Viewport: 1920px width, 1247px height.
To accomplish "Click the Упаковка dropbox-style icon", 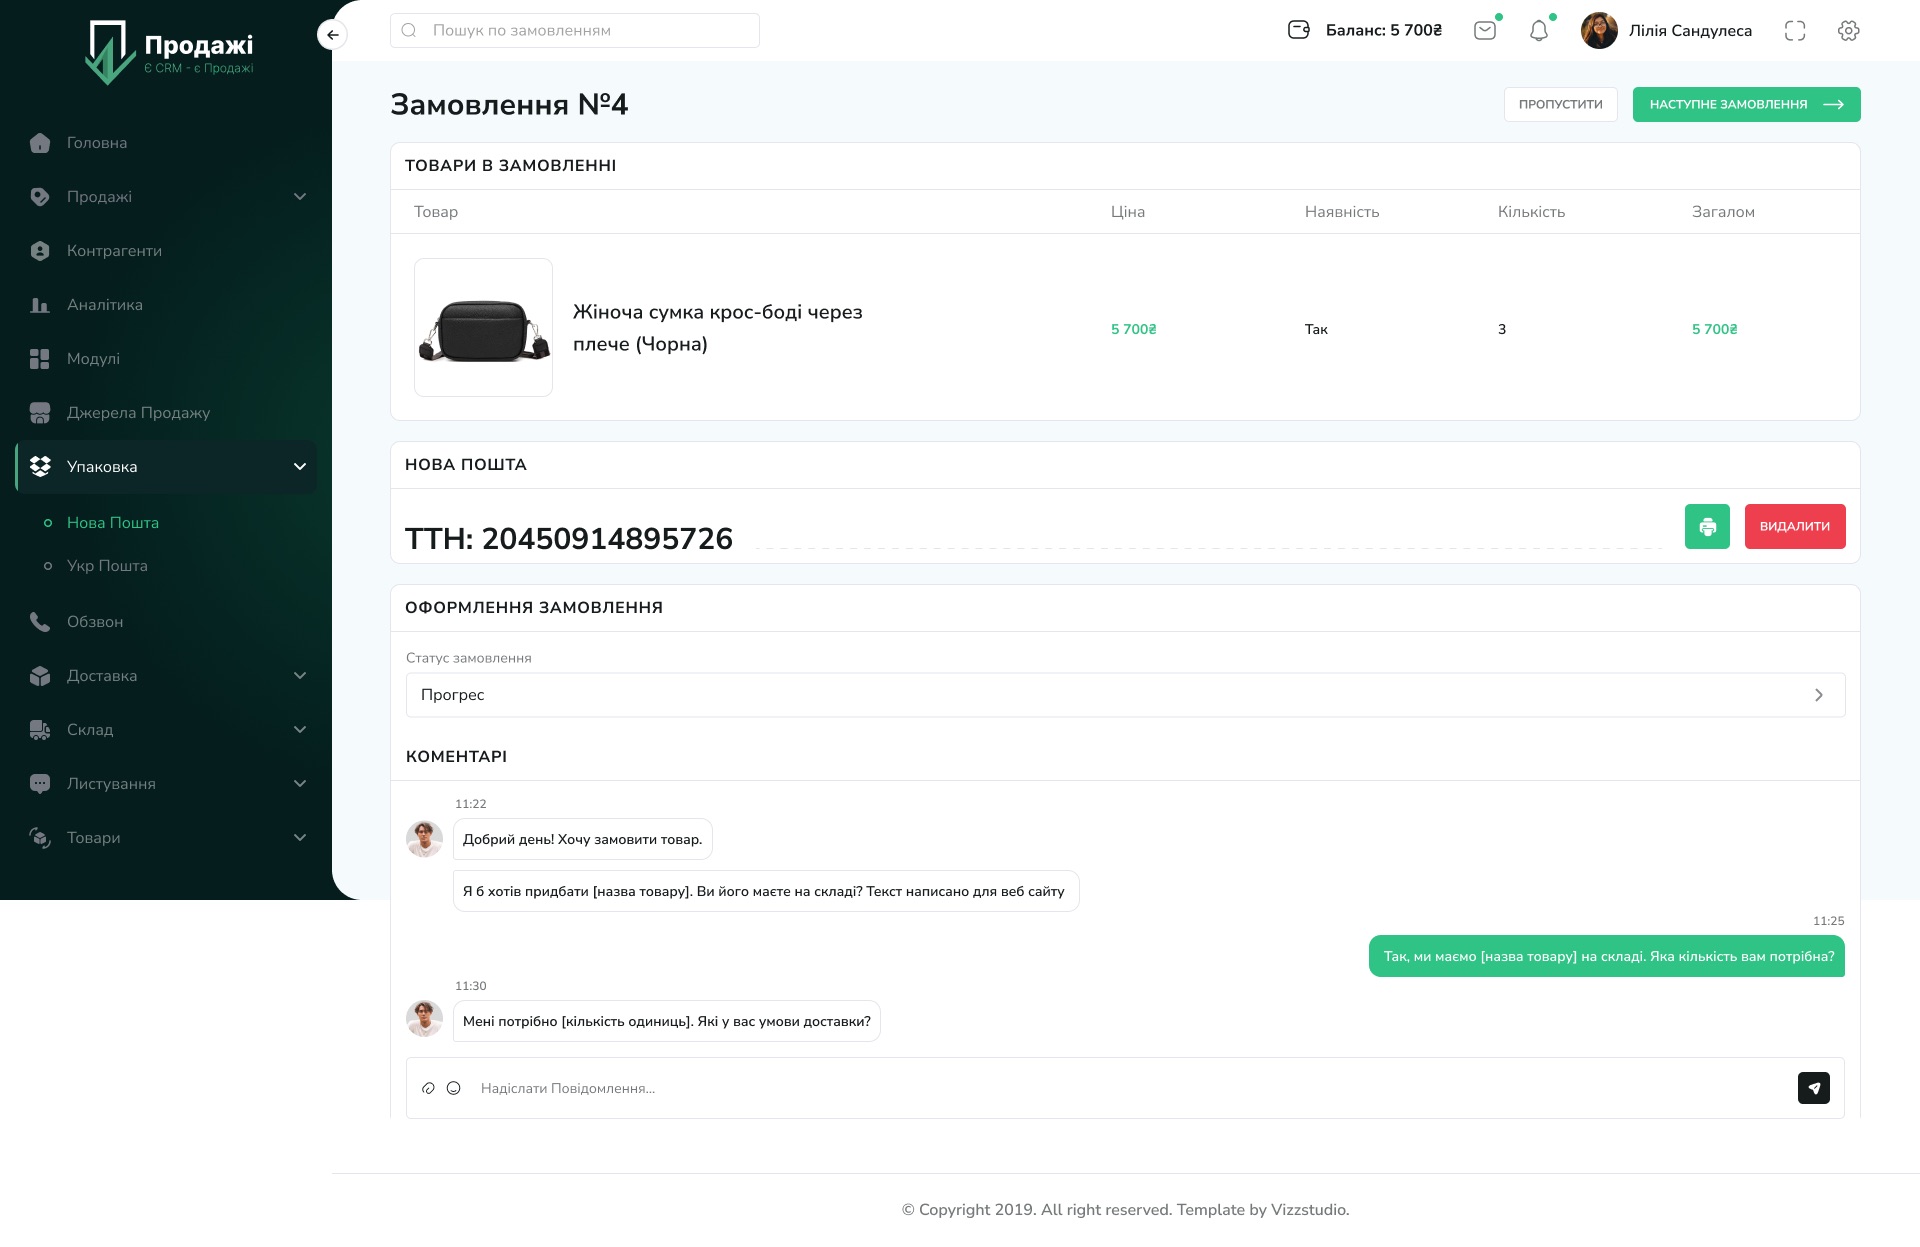I will (40, 467).
